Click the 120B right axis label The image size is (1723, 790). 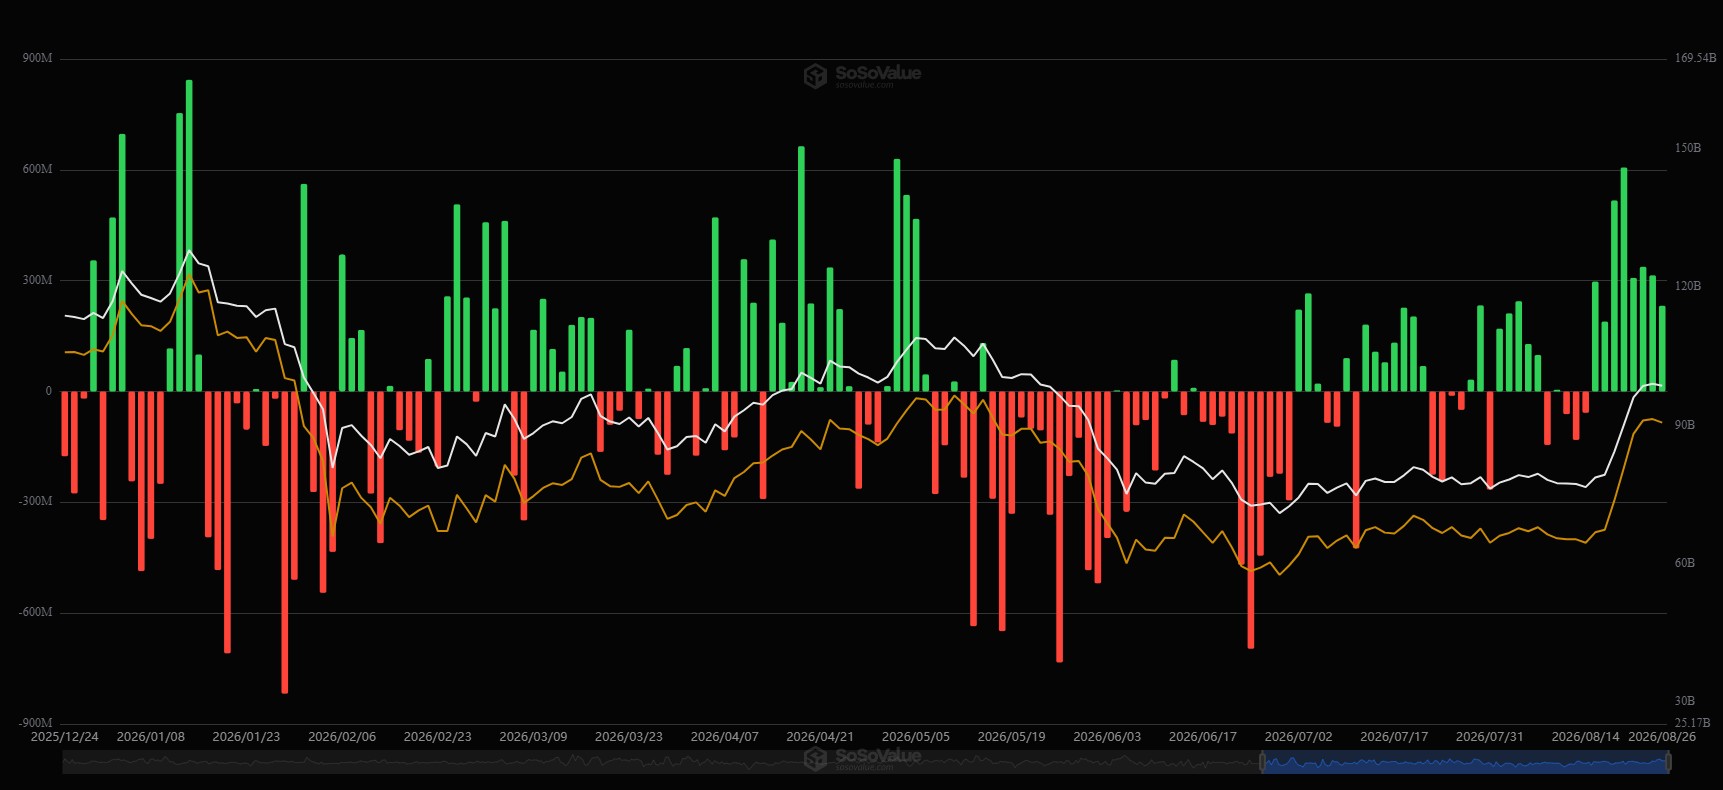pyautogui.click(x=1688, y=286)
